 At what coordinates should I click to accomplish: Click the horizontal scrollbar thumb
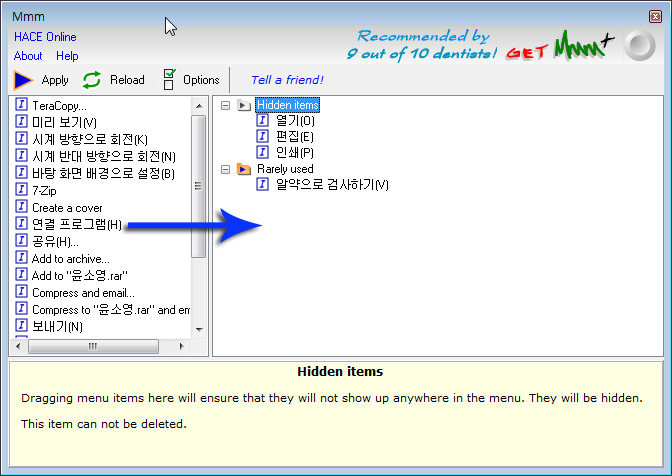click(93, 346)
